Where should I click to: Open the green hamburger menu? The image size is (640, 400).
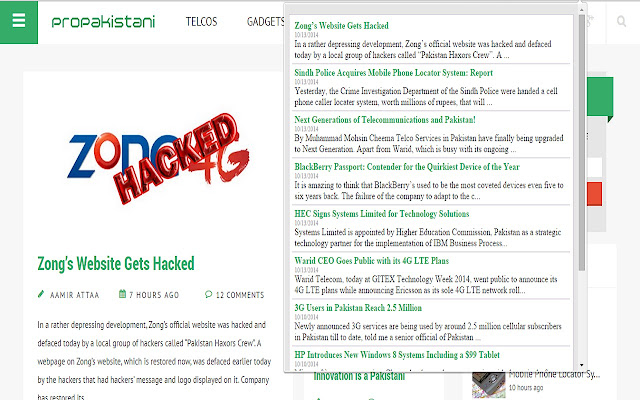(x=19, y=22)
